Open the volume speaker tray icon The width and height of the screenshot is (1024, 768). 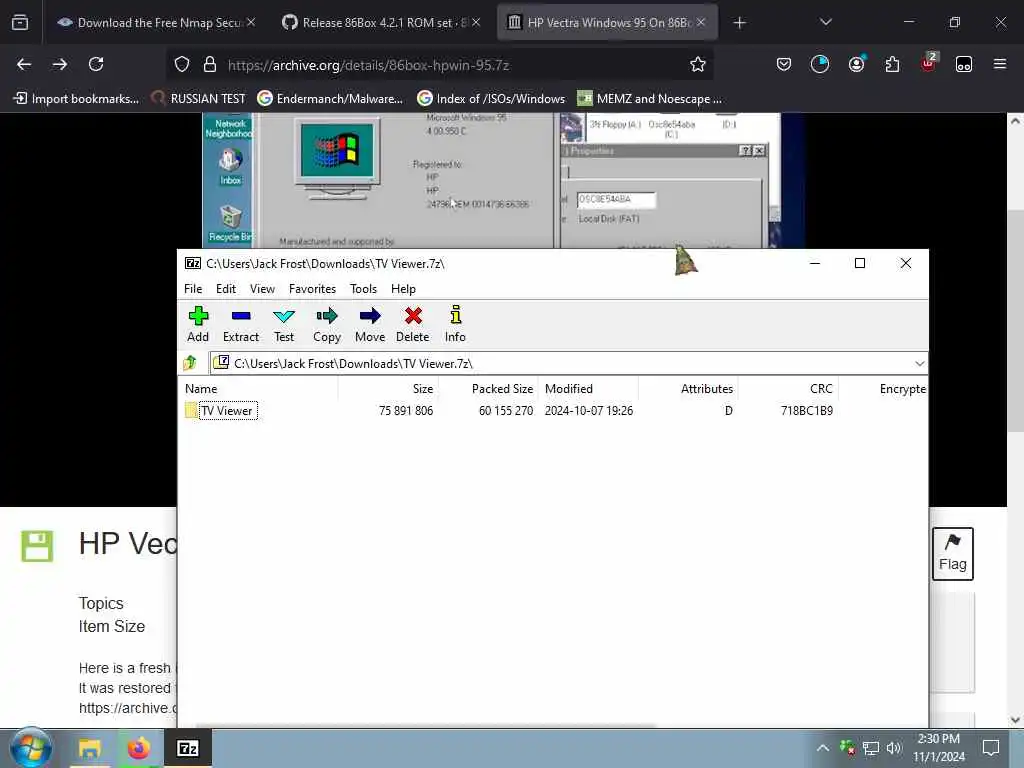[893, 748]
